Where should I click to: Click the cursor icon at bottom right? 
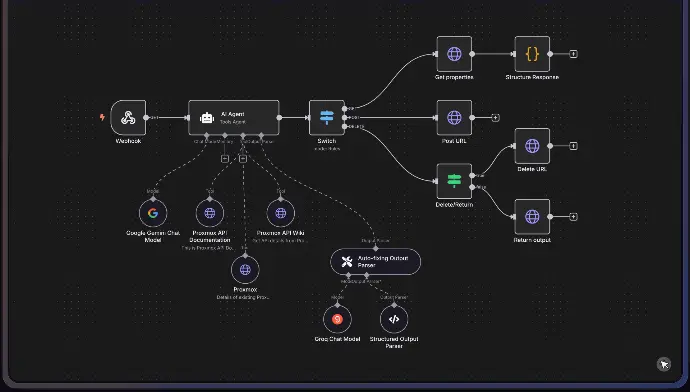tap(664, 364)
